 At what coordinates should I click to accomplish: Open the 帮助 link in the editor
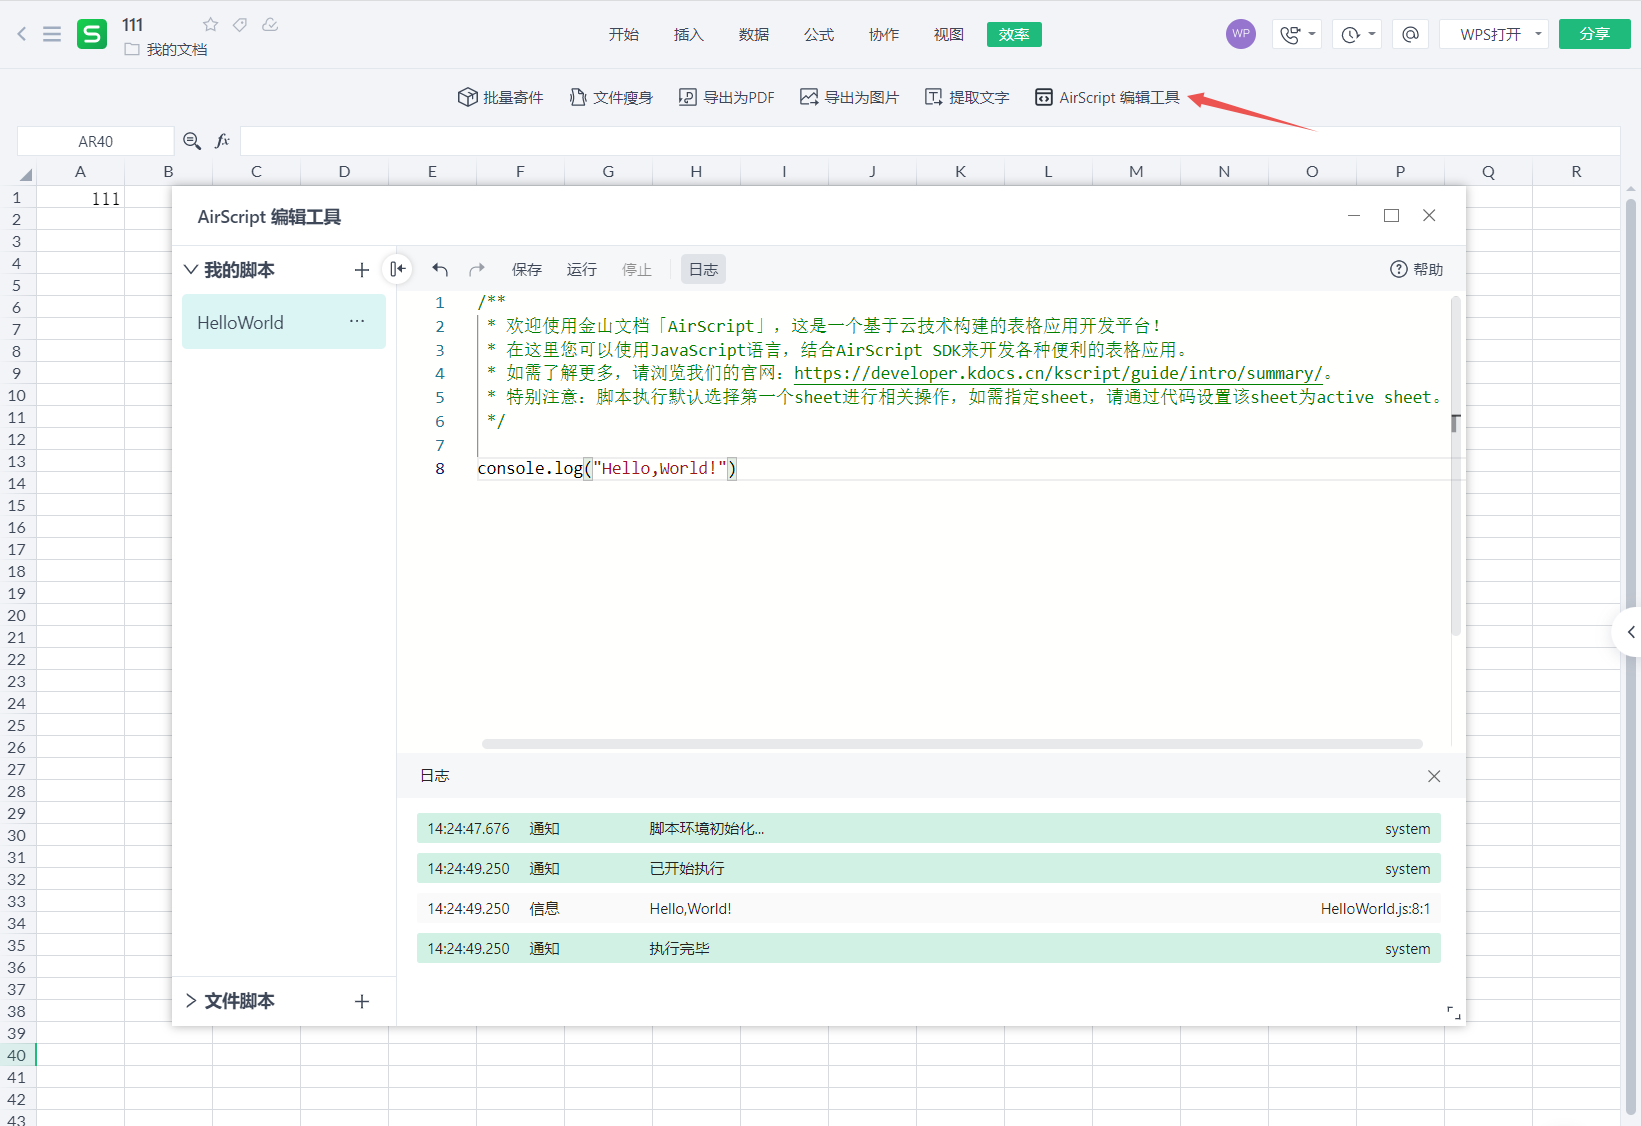point(1416,269)
